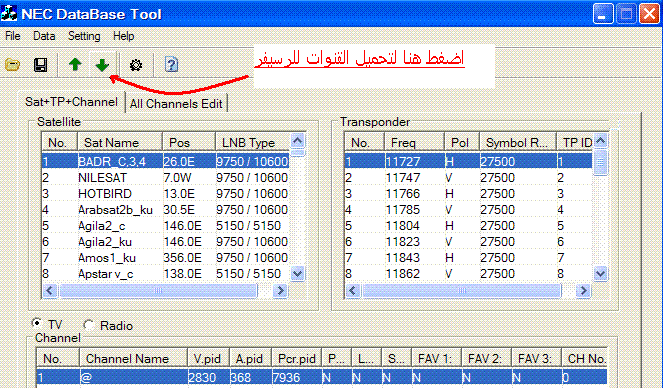Select transponder with frequency 11862
Image resolution: width=664 pixels, height=390 pixels.
pos(468,274)
